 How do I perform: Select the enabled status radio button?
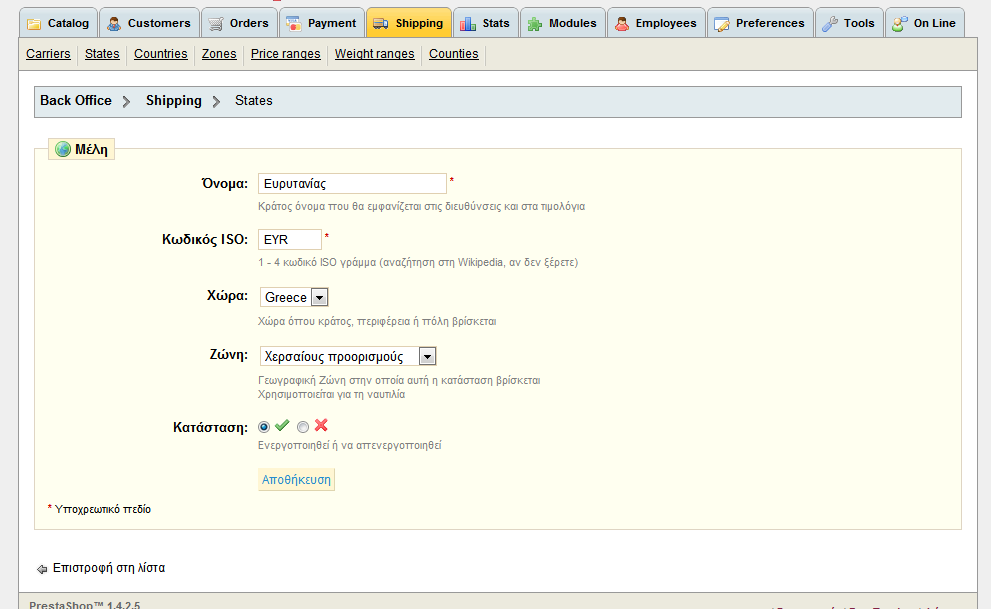264,427
